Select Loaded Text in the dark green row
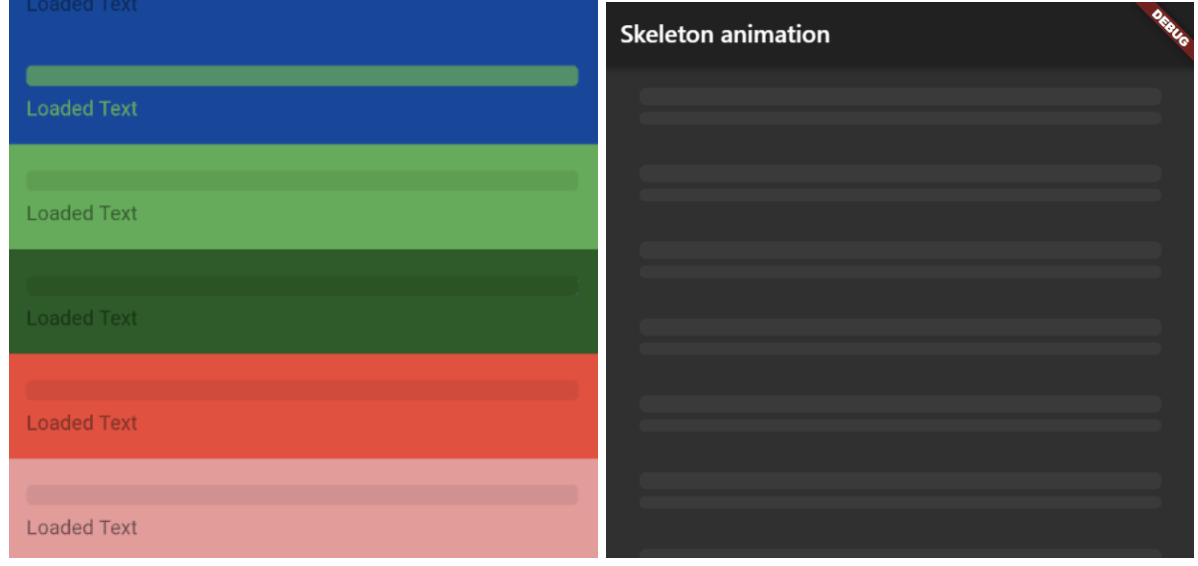The height and width of the screenshot is (566, 1198). pos(82,318)
